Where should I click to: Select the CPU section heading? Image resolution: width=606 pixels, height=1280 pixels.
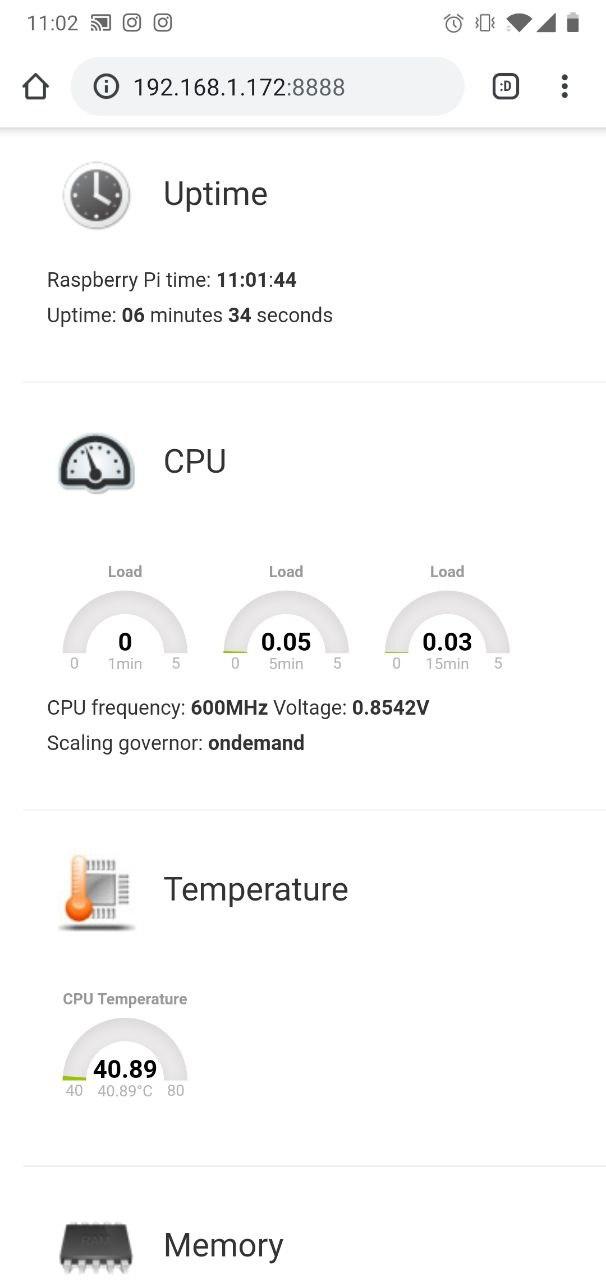click(194, 461)
